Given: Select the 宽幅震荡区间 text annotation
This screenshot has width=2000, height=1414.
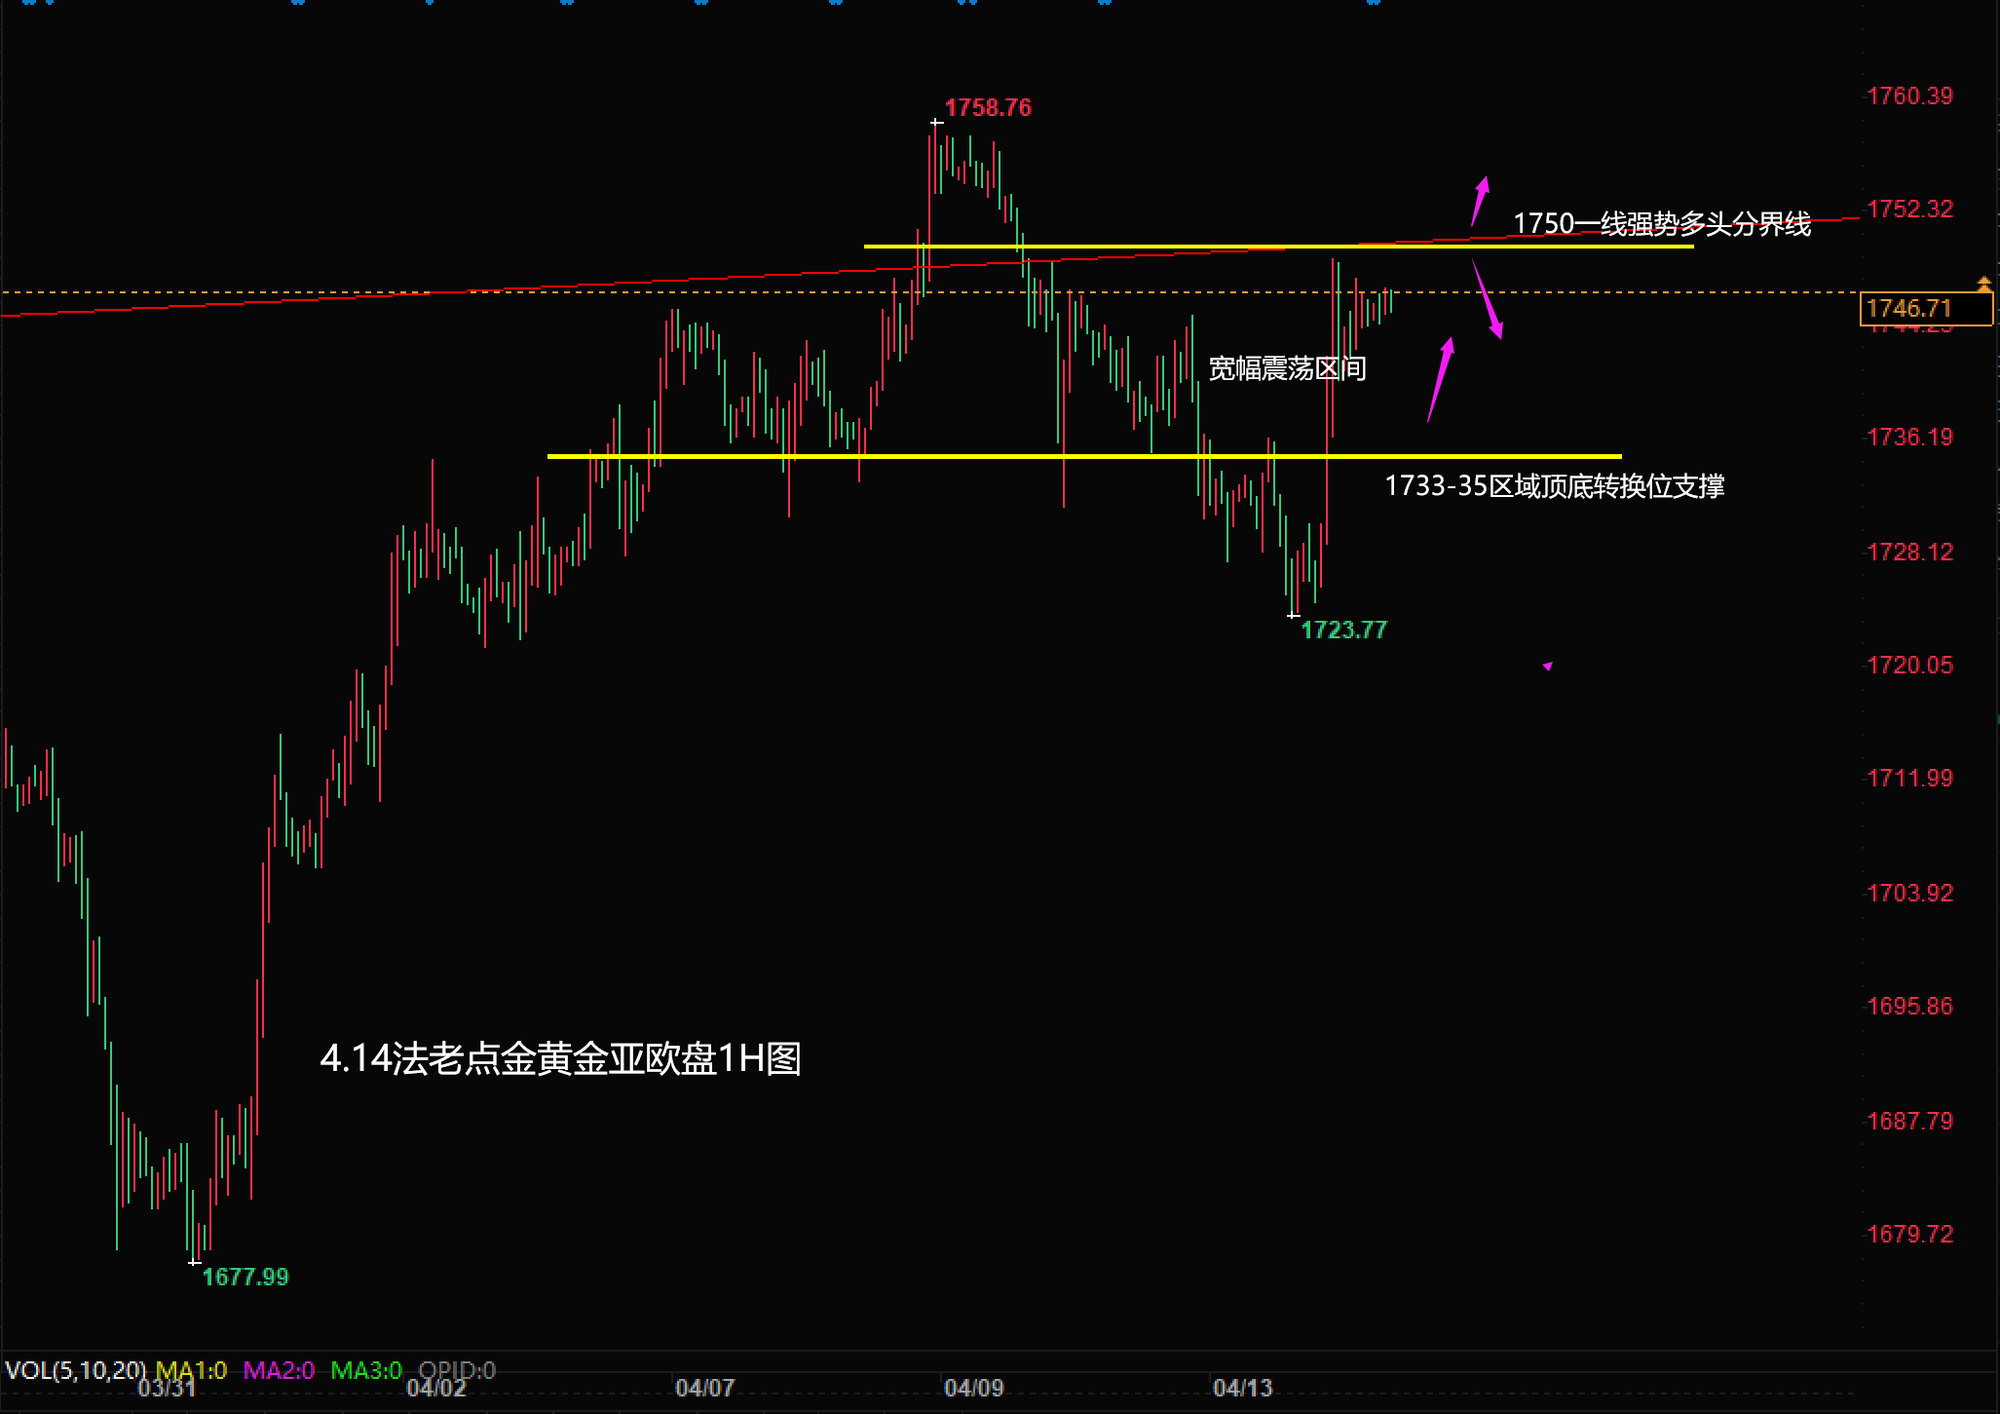Looking at the screenshot, I should pyautogui.click(x=1287, y=369).
